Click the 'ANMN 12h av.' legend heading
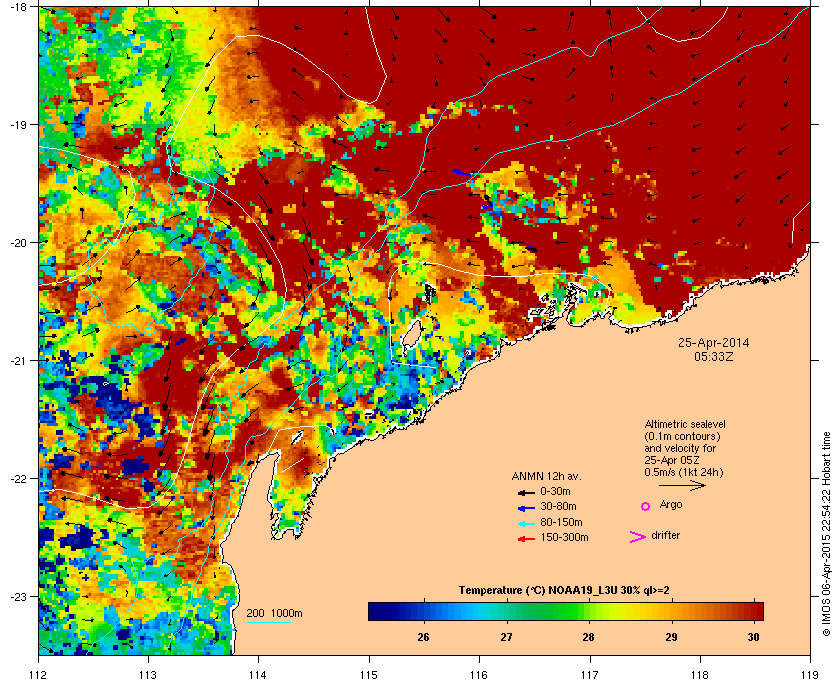Image resolution: width=840 pixels, height=680 pixels. [546, 476]
